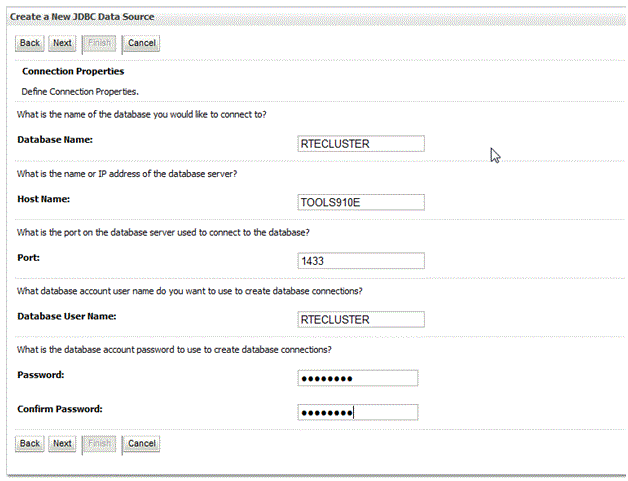This screenshot has height=481, width=628.
Task: Click the bottom greyed-out Finish button
Action: click(x=100, y=443)
